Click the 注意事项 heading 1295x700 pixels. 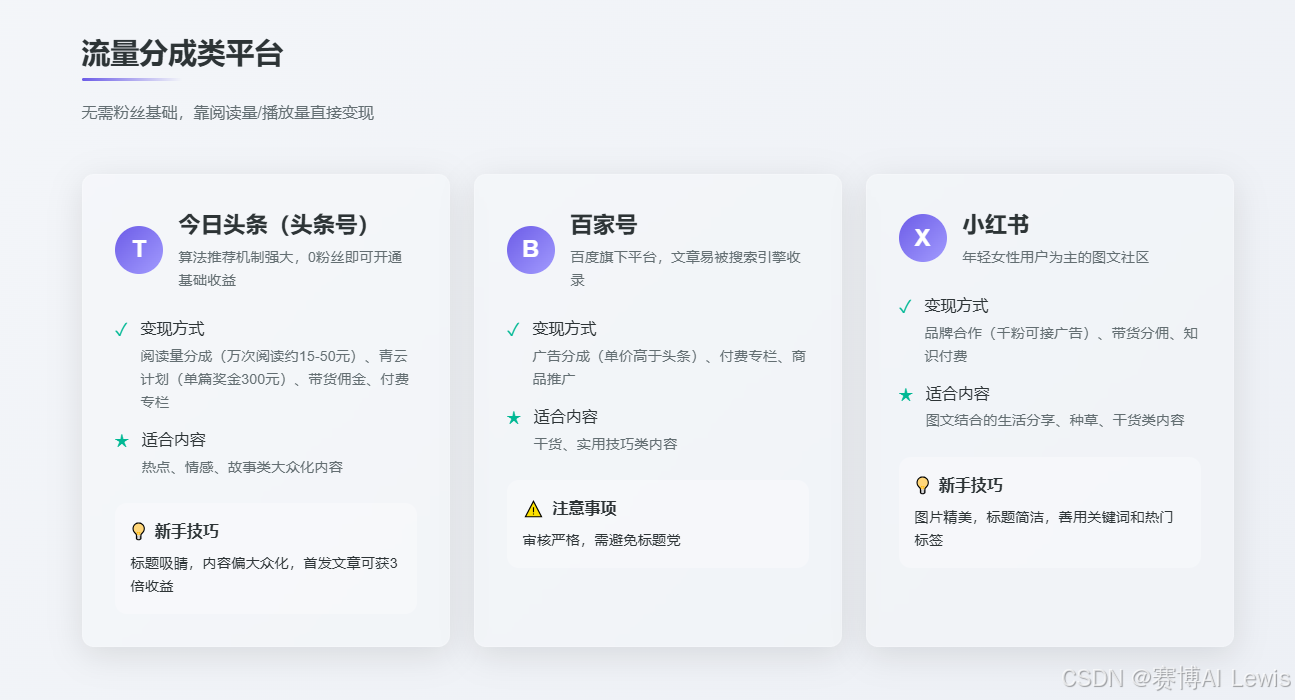tap(585, 509)
